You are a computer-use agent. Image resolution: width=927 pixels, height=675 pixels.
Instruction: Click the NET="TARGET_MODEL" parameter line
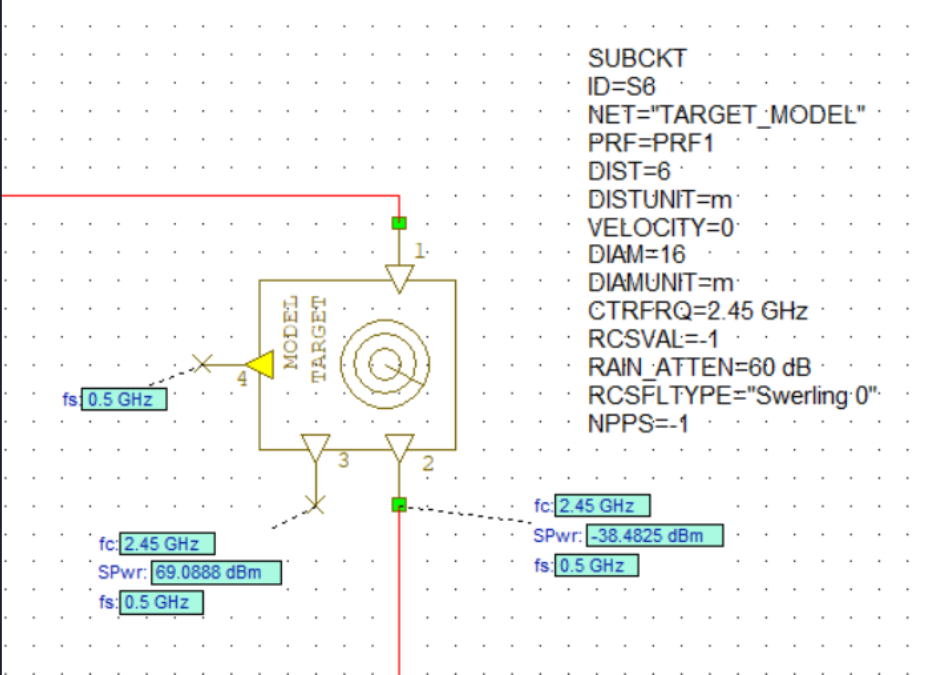click(x=726, y=115)
